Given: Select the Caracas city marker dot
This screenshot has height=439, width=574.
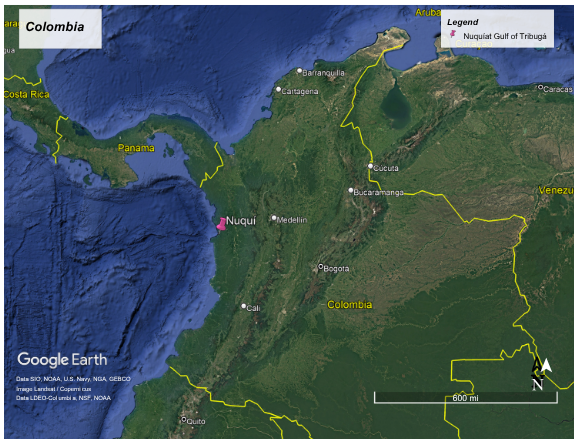Looking at the screenshot, I should point(540,87).
